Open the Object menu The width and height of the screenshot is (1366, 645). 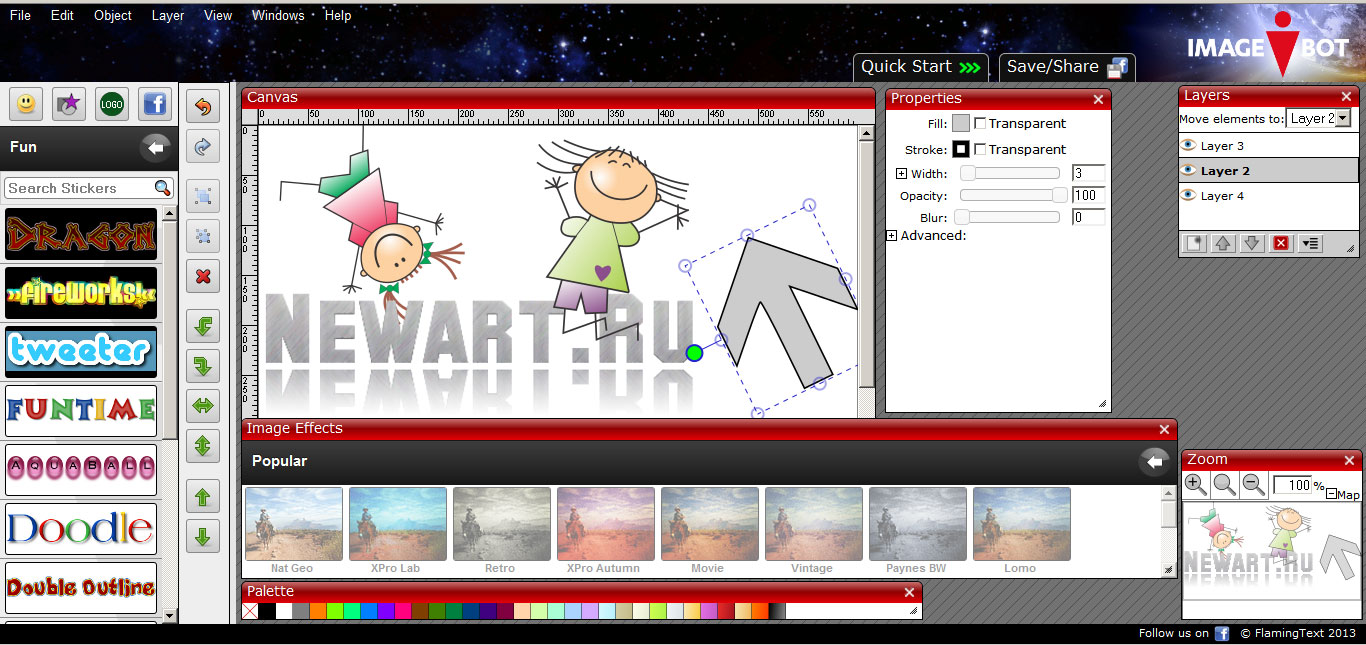click(113, 15)
